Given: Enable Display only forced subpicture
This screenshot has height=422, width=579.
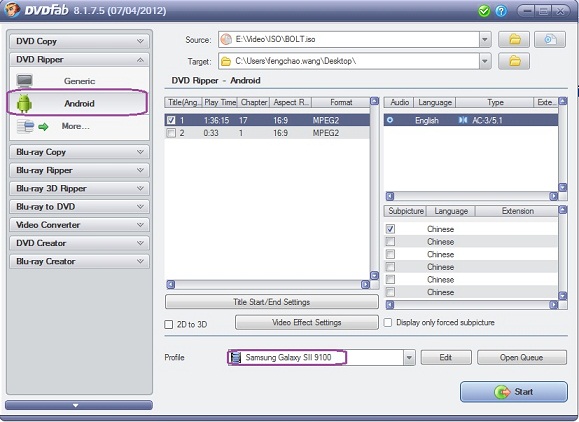Looking at the screenshot, I should pyautogui.click(x=388, y=322).
